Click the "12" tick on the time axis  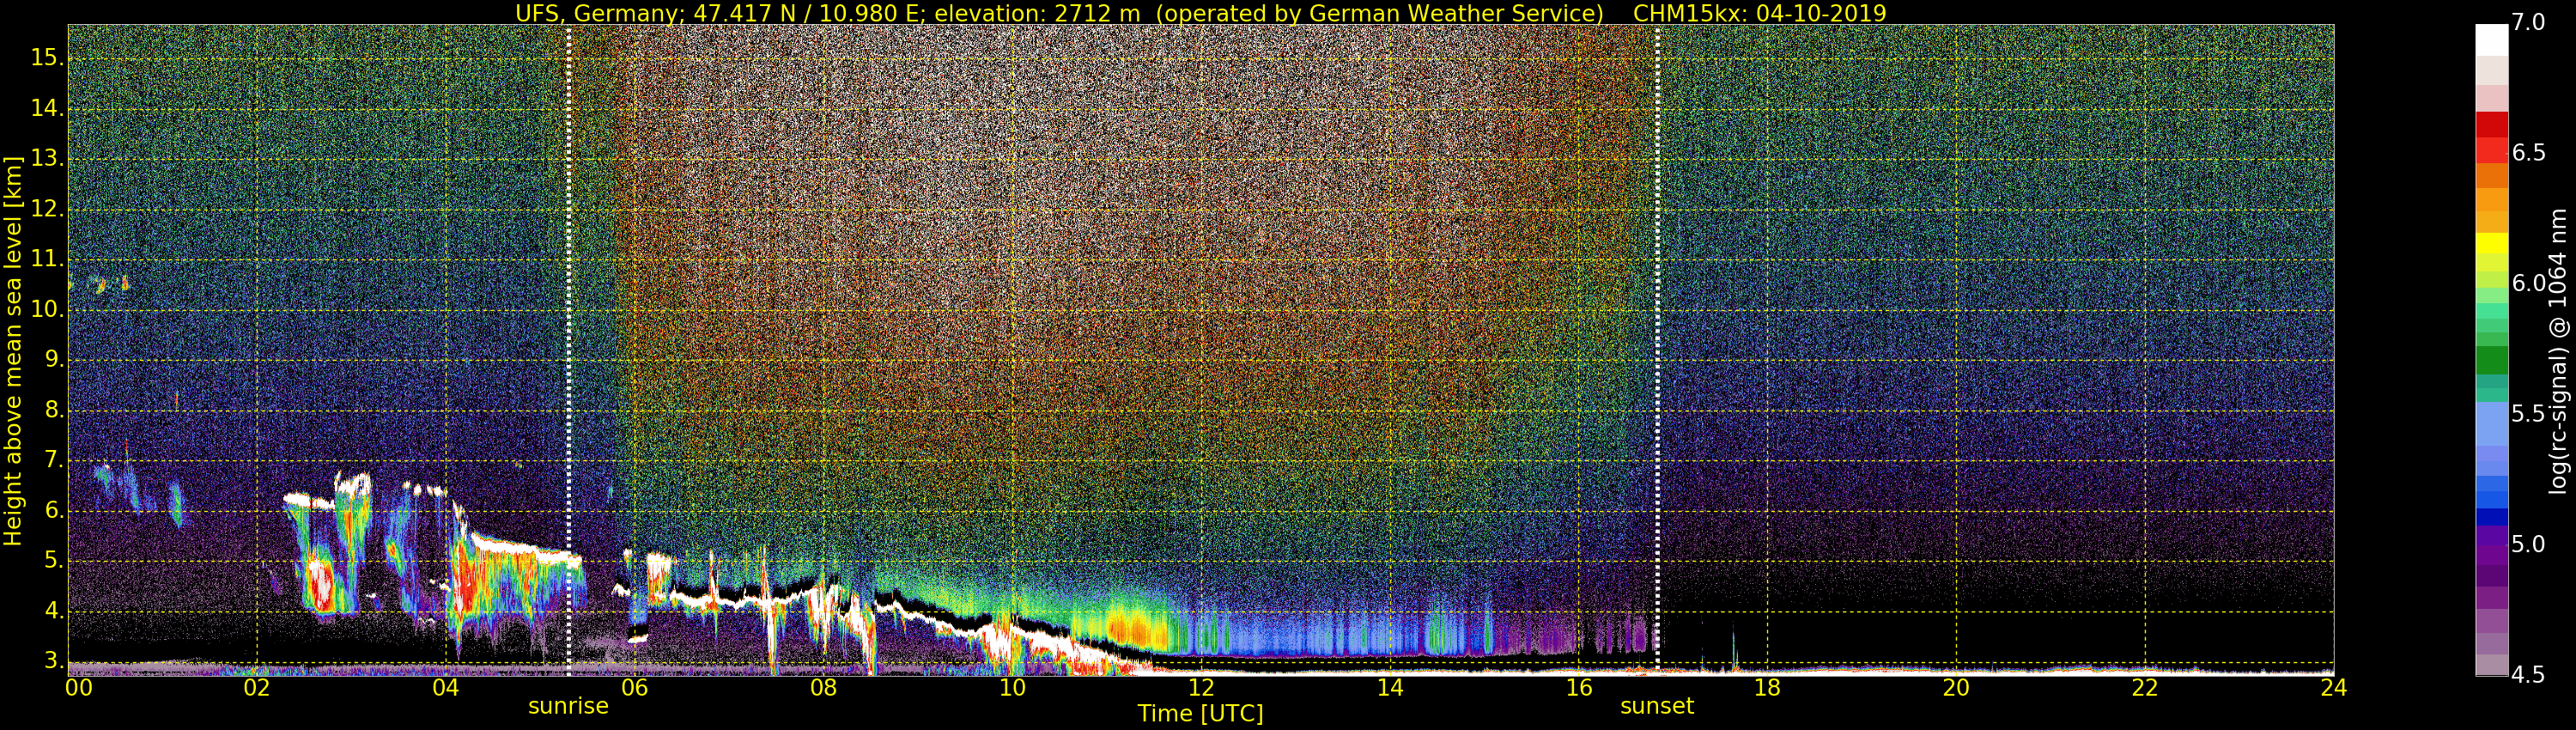pyautogui.click(x=1201, y=688)
